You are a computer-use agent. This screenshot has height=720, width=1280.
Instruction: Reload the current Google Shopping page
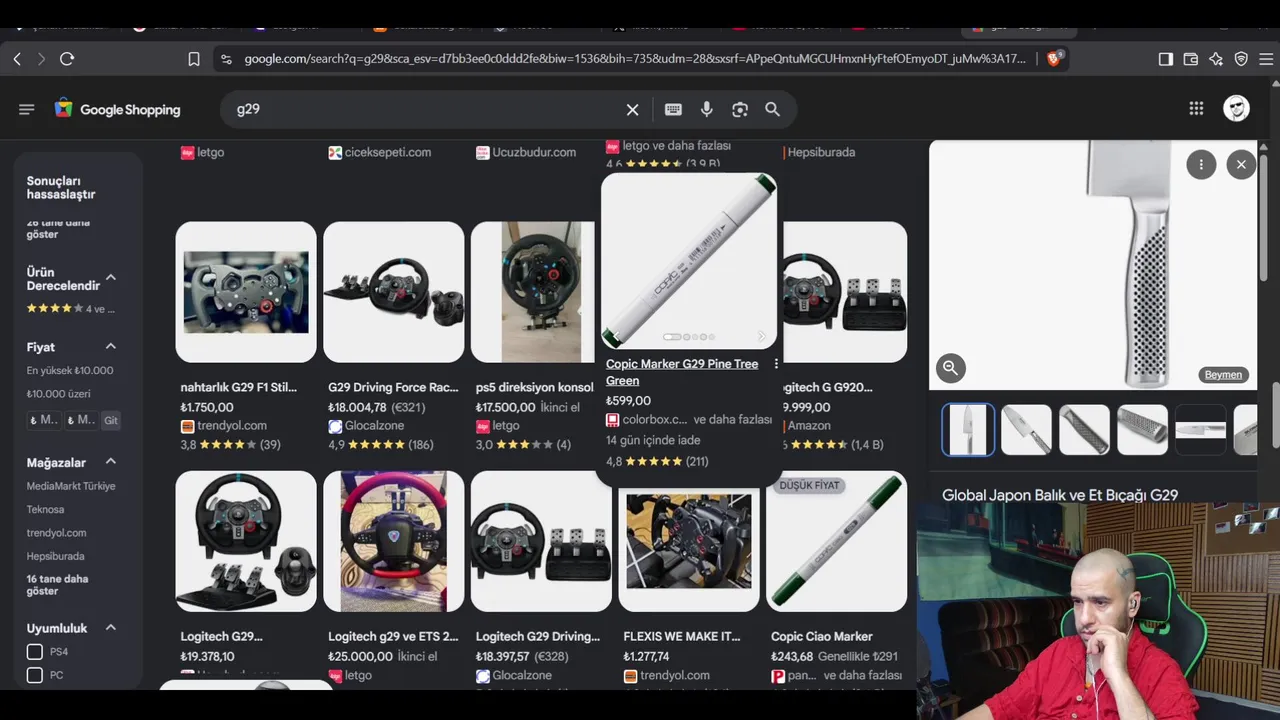[67, 59]
